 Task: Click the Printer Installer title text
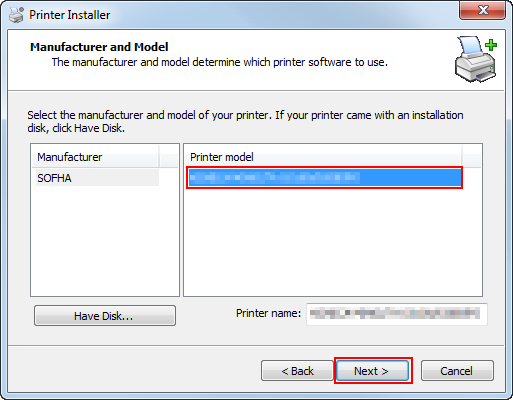pyautogui.click(x=70, y=15)
